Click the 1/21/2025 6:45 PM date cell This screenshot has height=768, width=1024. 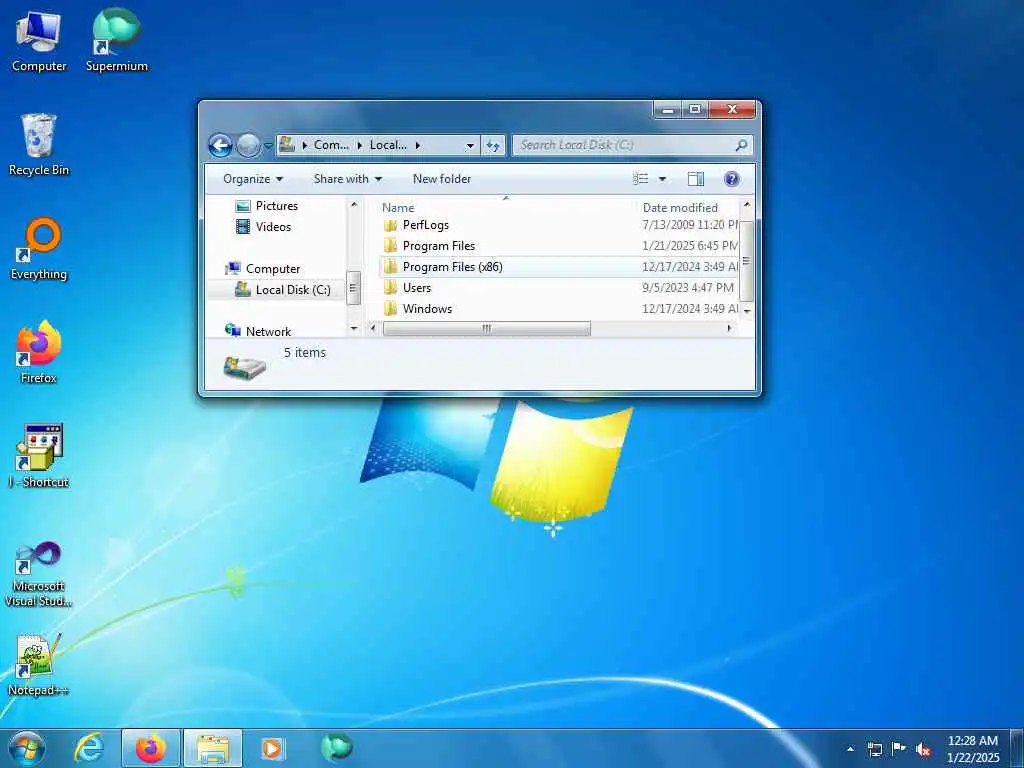[690, 246]
